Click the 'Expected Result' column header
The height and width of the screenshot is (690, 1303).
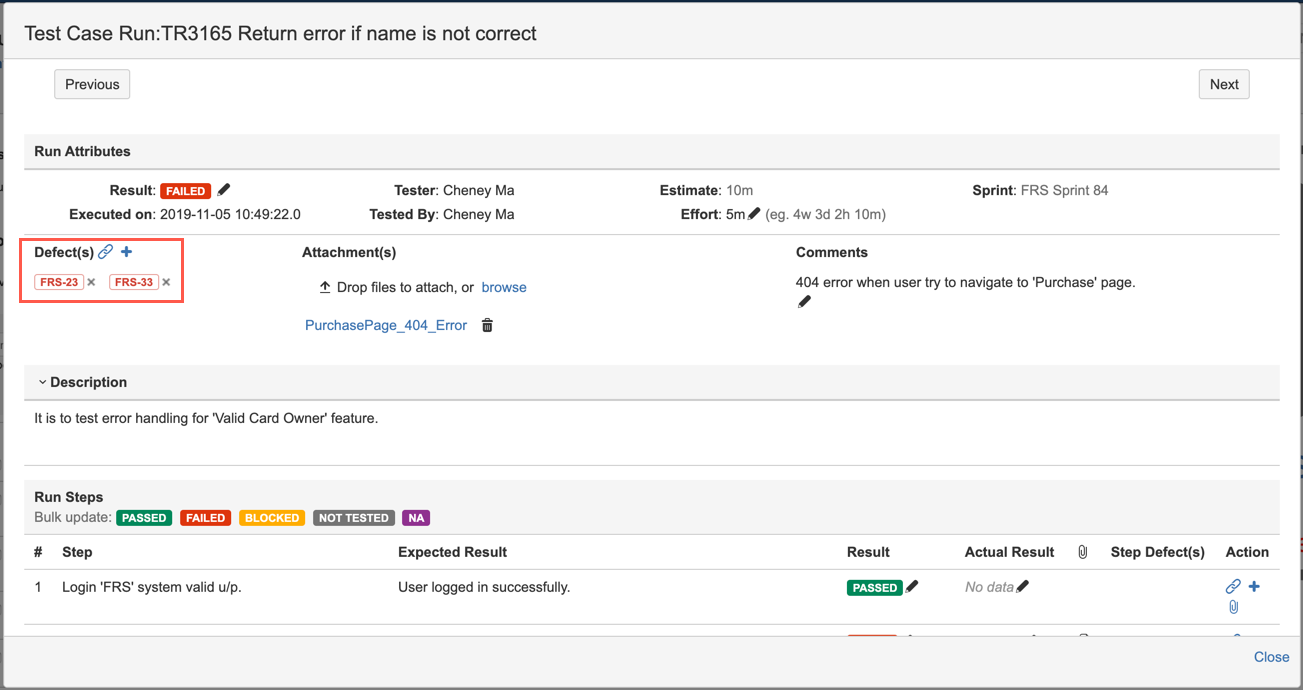pyautogui.click(x=452, y=552)
